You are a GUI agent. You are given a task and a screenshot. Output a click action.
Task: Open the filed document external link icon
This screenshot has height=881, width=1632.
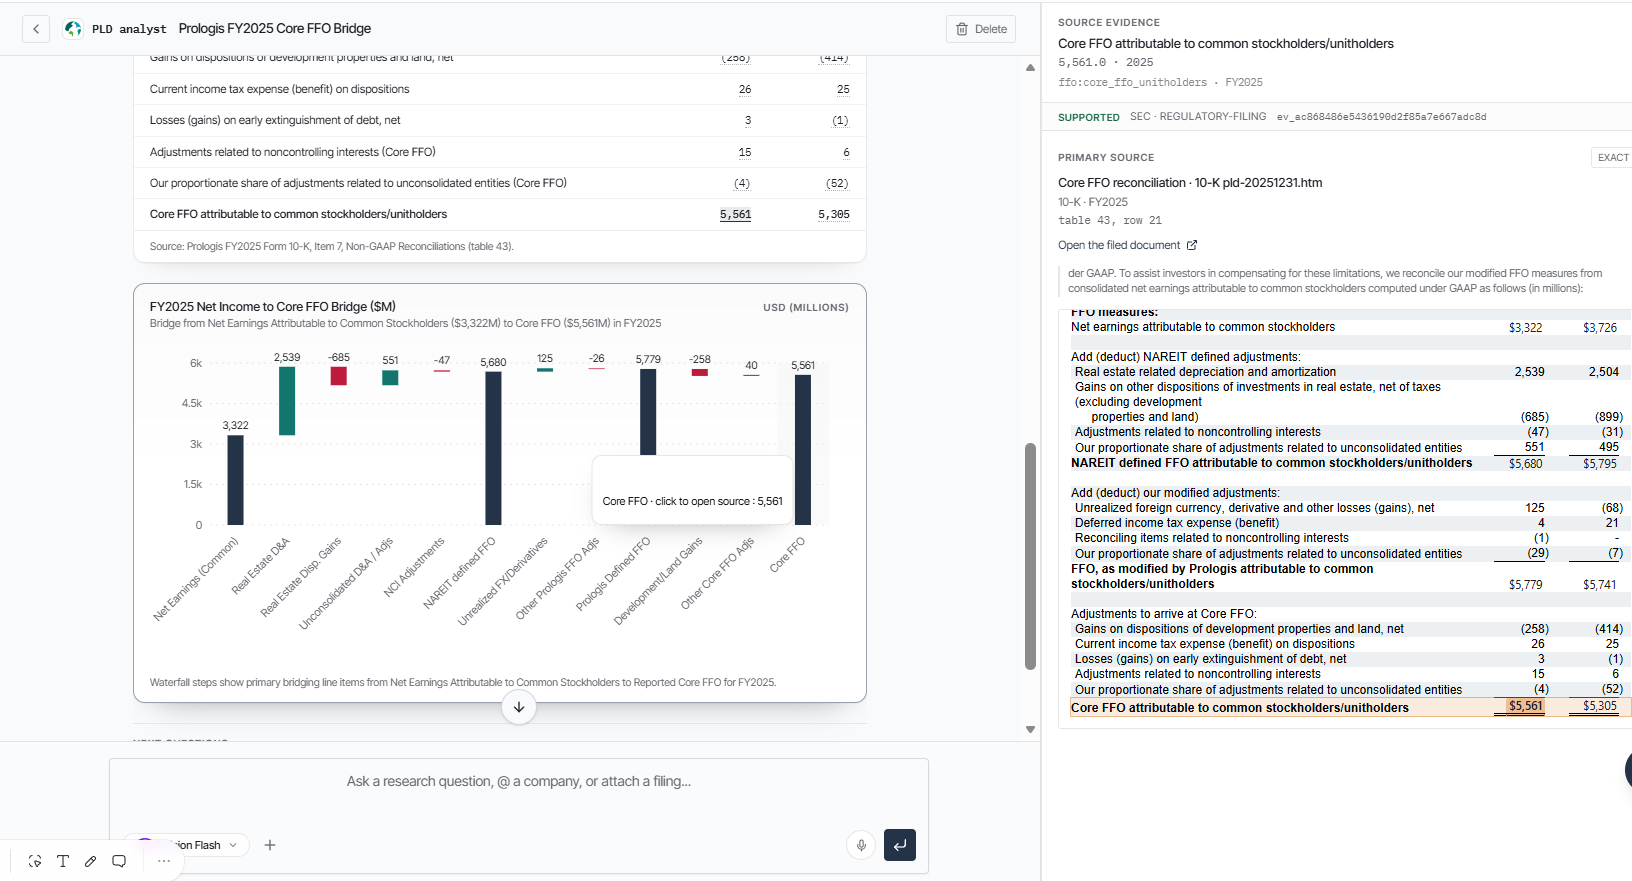pyautogui.click(x=1191, y=245)
